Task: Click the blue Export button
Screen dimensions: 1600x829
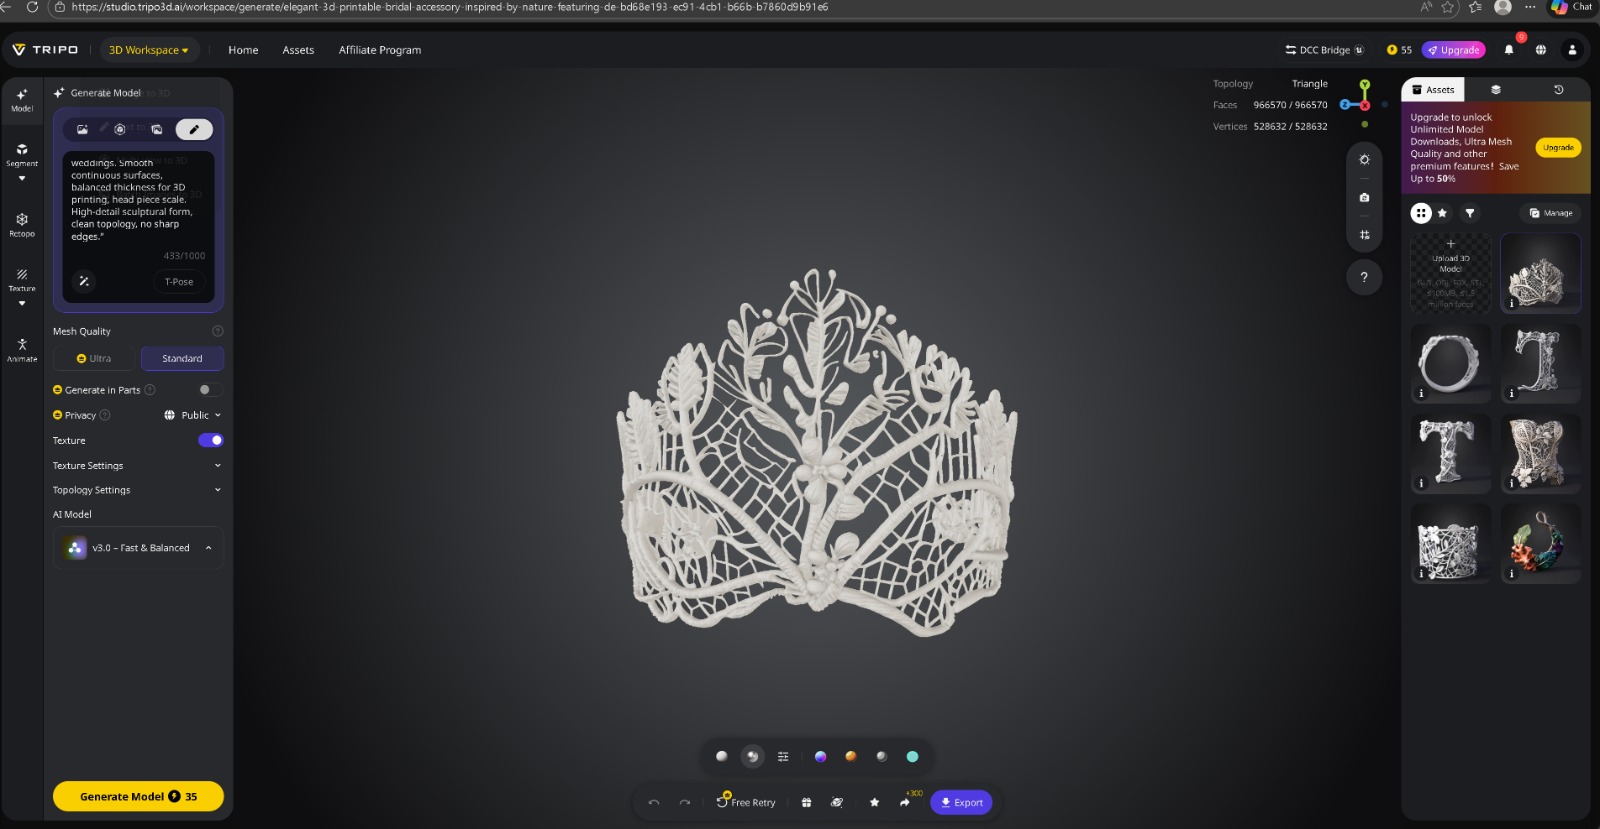Action: coord(961,802)
